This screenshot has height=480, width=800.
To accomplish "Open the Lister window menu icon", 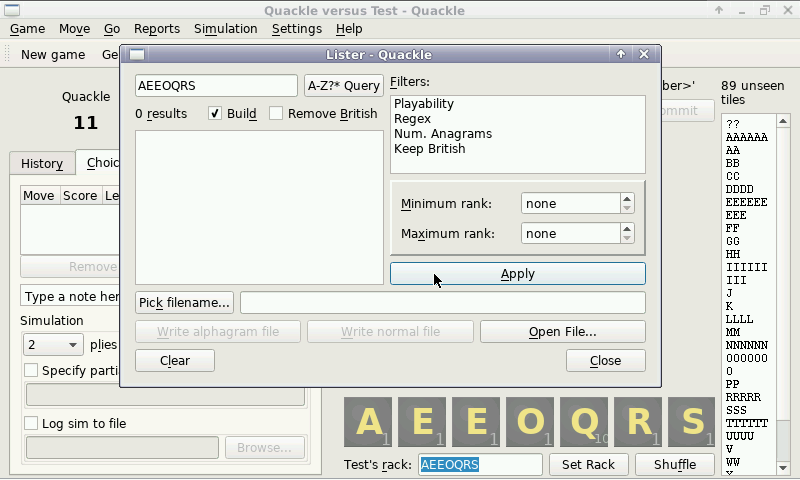I will pos(137,54).
